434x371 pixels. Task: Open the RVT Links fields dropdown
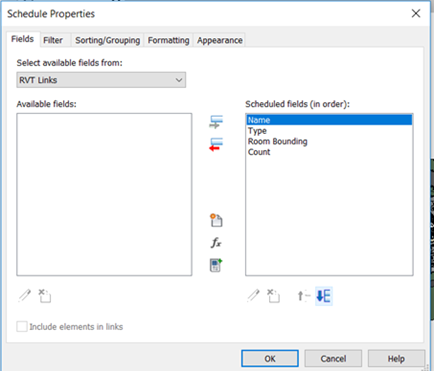point(101,80)
